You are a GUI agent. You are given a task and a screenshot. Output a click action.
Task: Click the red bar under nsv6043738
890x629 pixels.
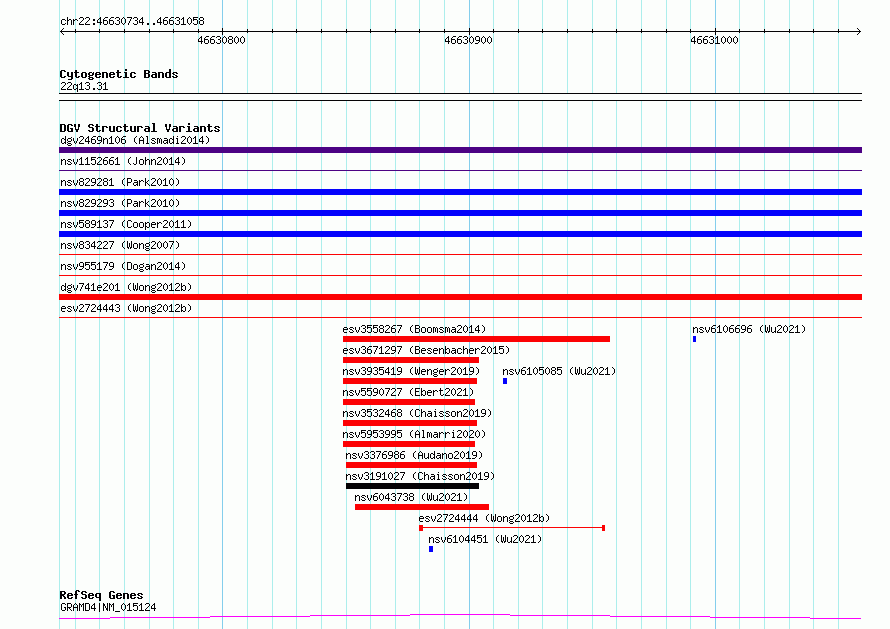[422, 507]
